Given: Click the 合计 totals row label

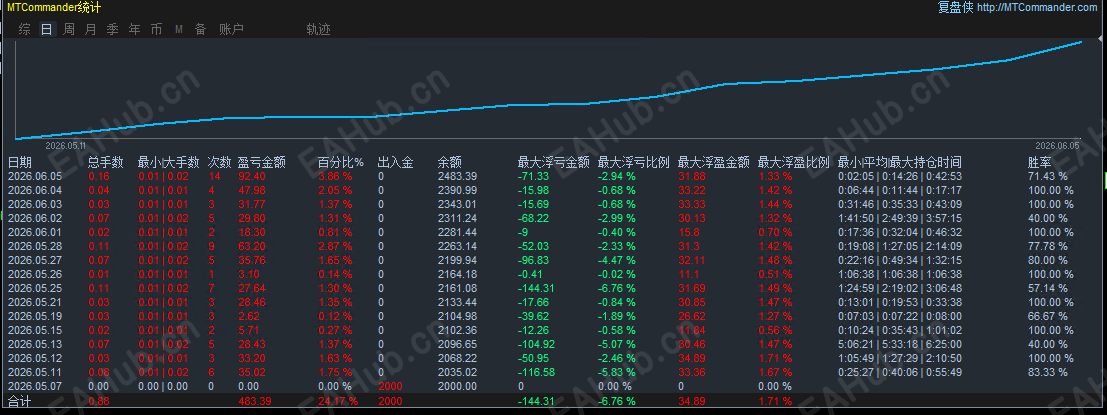Looking at the screenshot, I should [20, 402].
